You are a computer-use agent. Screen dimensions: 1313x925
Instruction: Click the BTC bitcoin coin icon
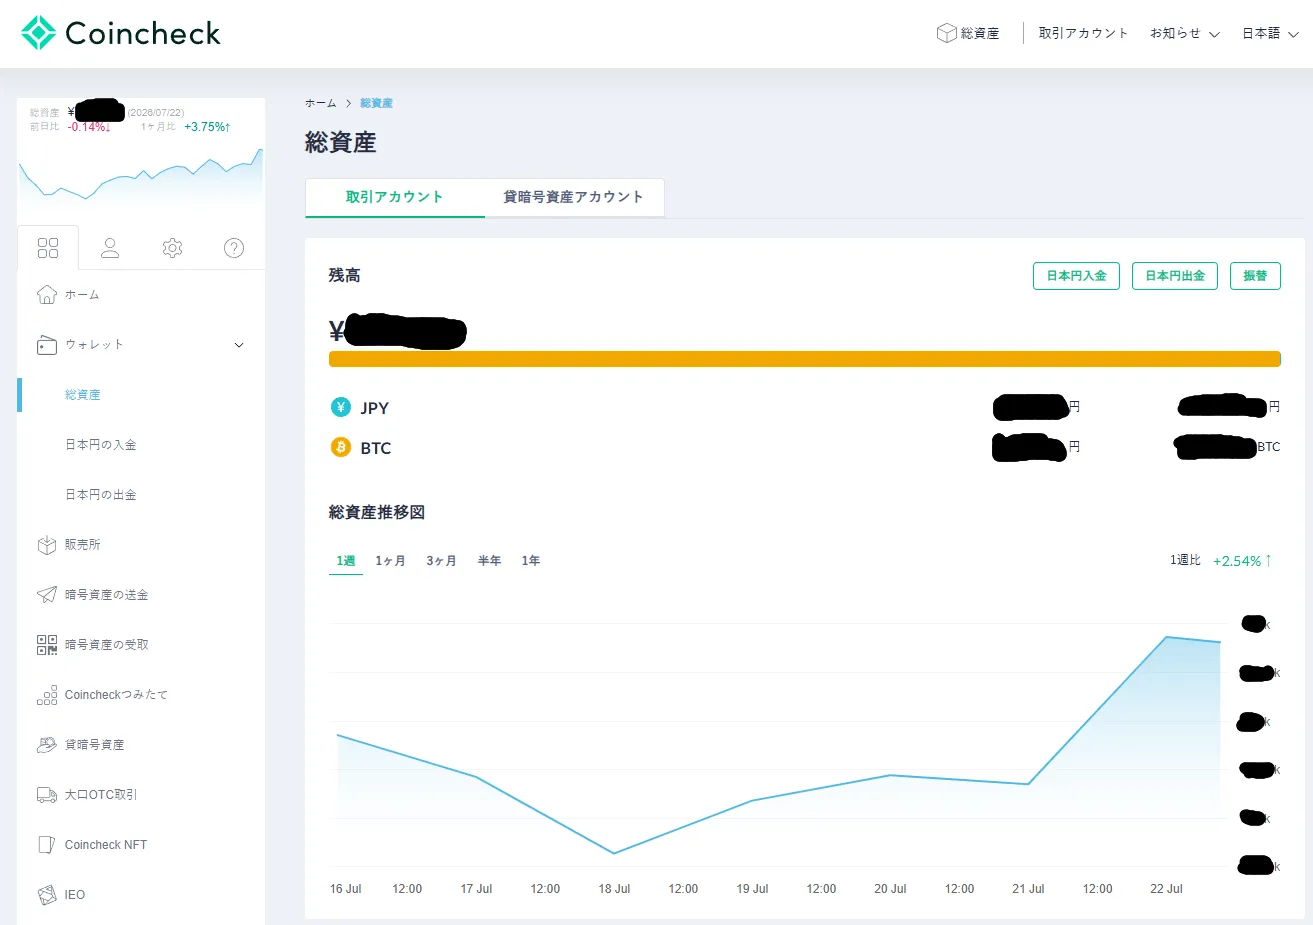[341, 447]
